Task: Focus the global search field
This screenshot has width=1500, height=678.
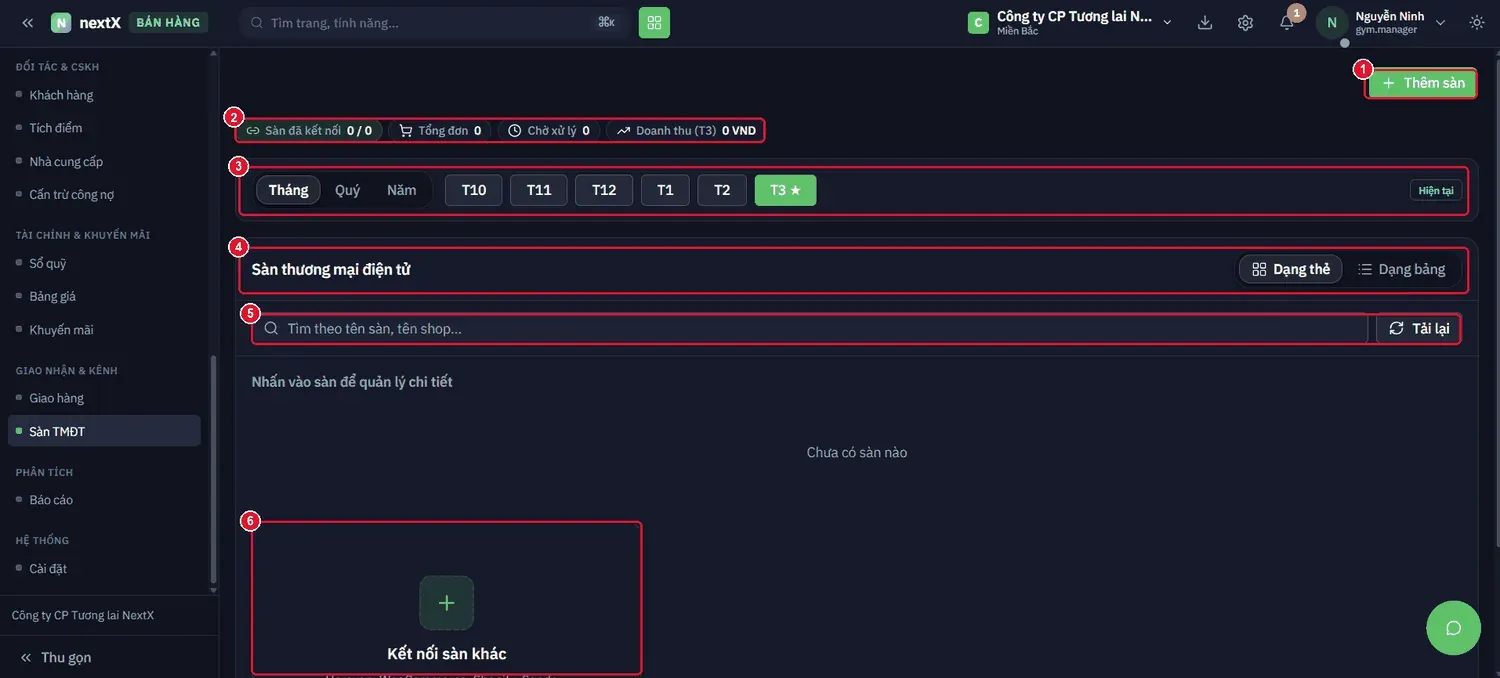Action: (x=434, y=22)
